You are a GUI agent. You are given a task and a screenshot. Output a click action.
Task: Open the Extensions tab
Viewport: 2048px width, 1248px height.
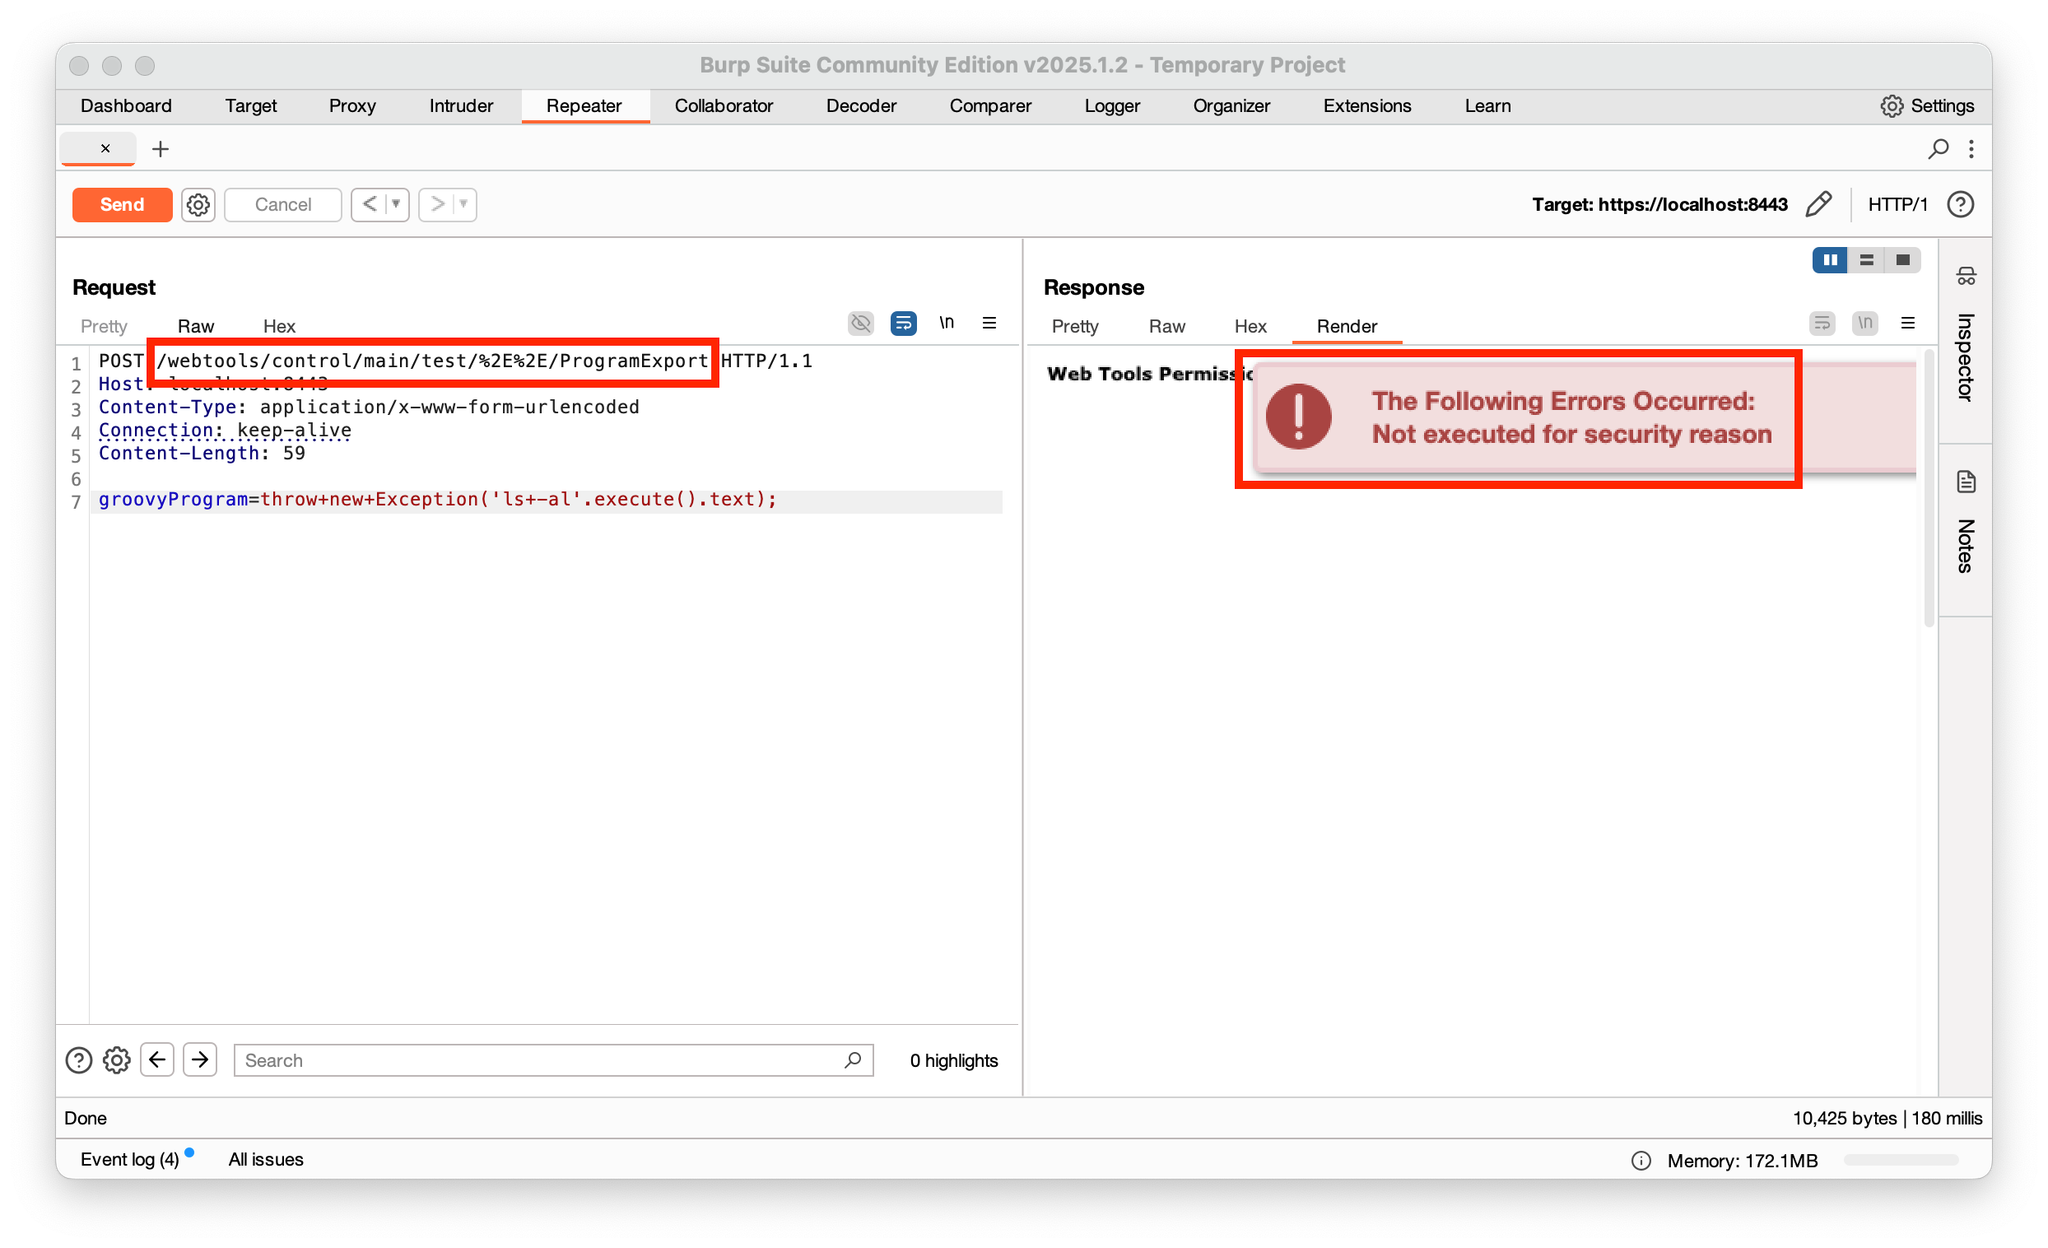pyautogui.click(x=1367, y=106)
